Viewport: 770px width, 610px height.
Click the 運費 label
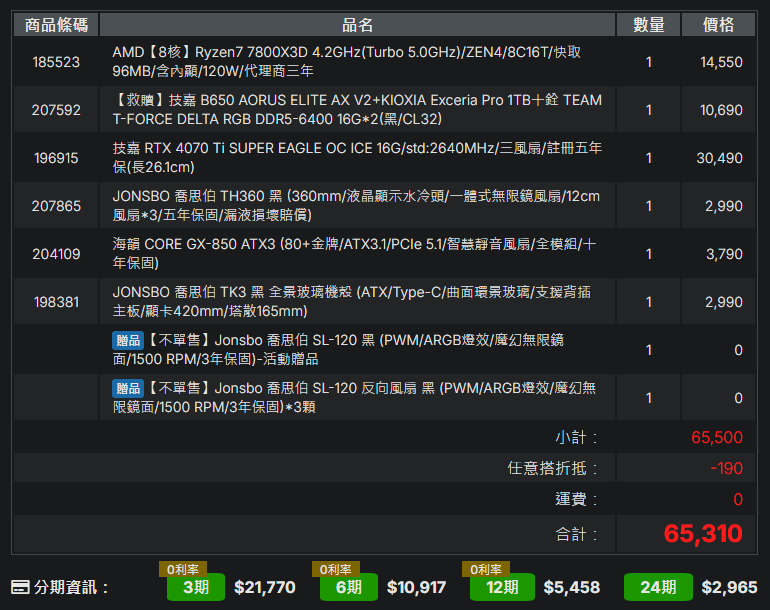click(x=576, y=499)
